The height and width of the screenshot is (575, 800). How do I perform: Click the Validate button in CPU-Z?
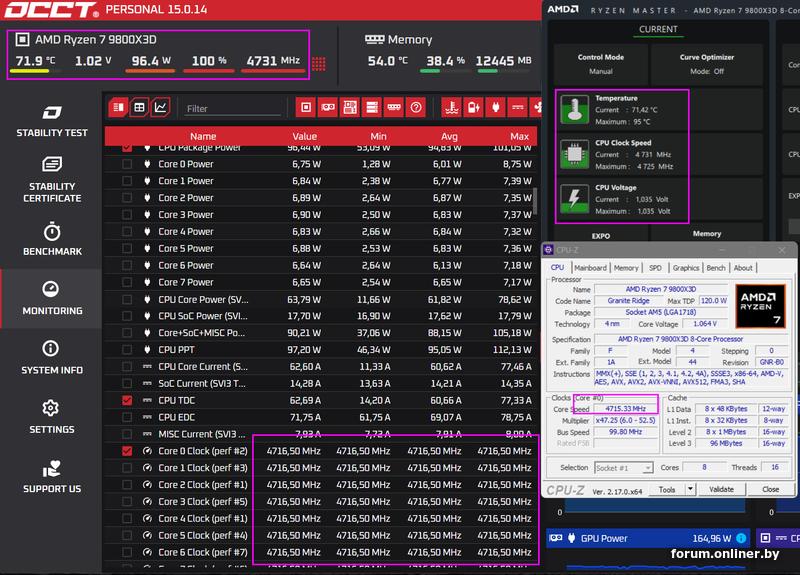pos(721,489)
